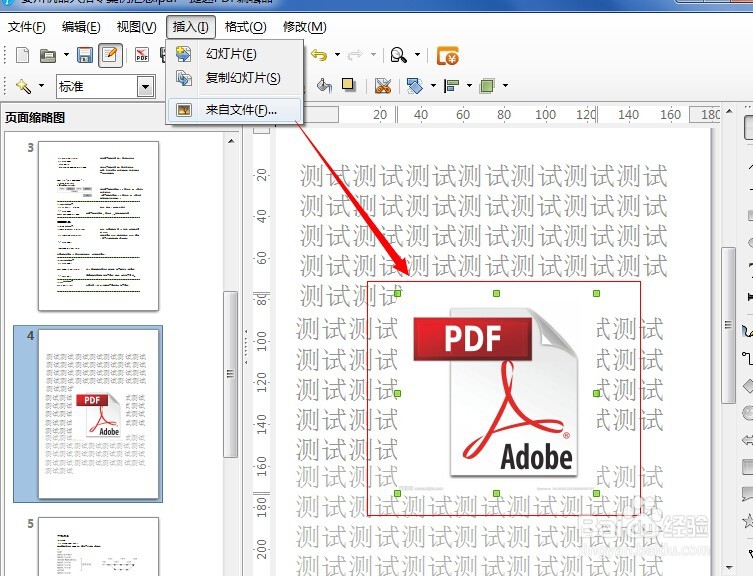Expand the Undo history dropdown arrow
753x576 pixels.
337,55
